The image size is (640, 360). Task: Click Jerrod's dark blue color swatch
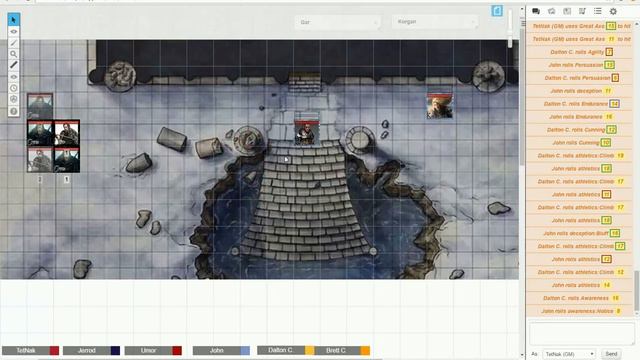point(115,350)
